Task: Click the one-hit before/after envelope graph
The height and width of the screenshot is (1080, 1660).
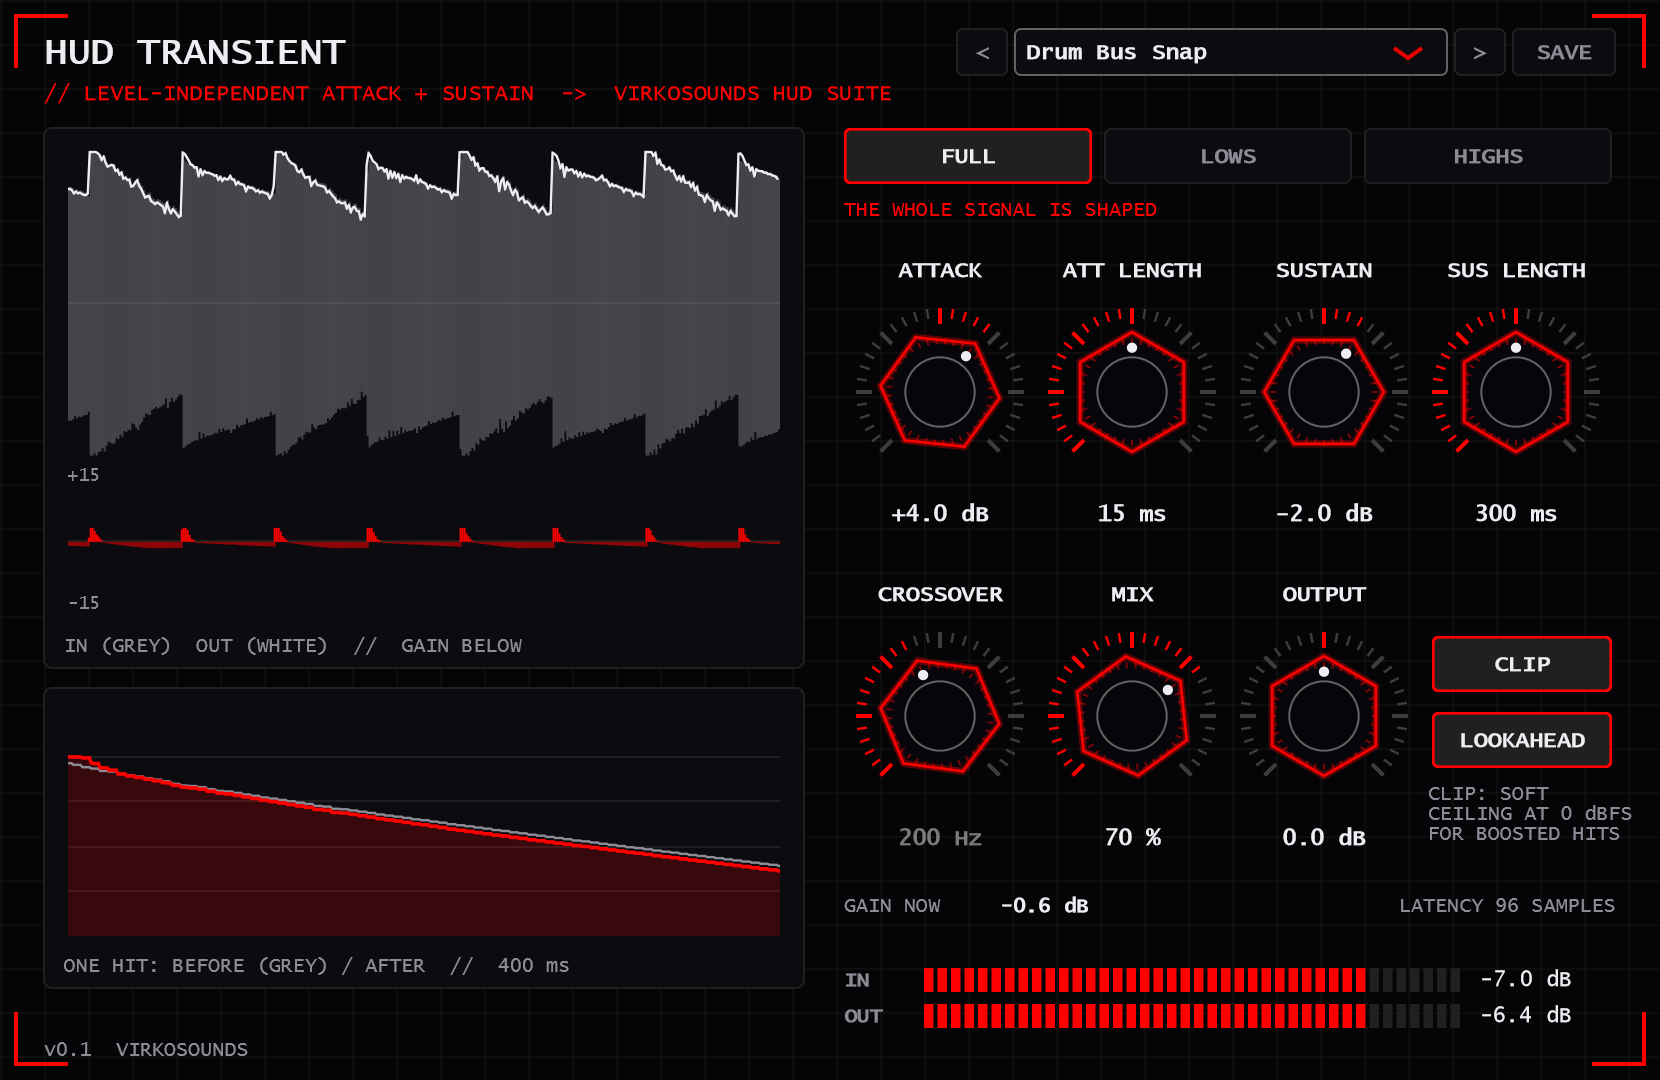Action: click(424, 838)
